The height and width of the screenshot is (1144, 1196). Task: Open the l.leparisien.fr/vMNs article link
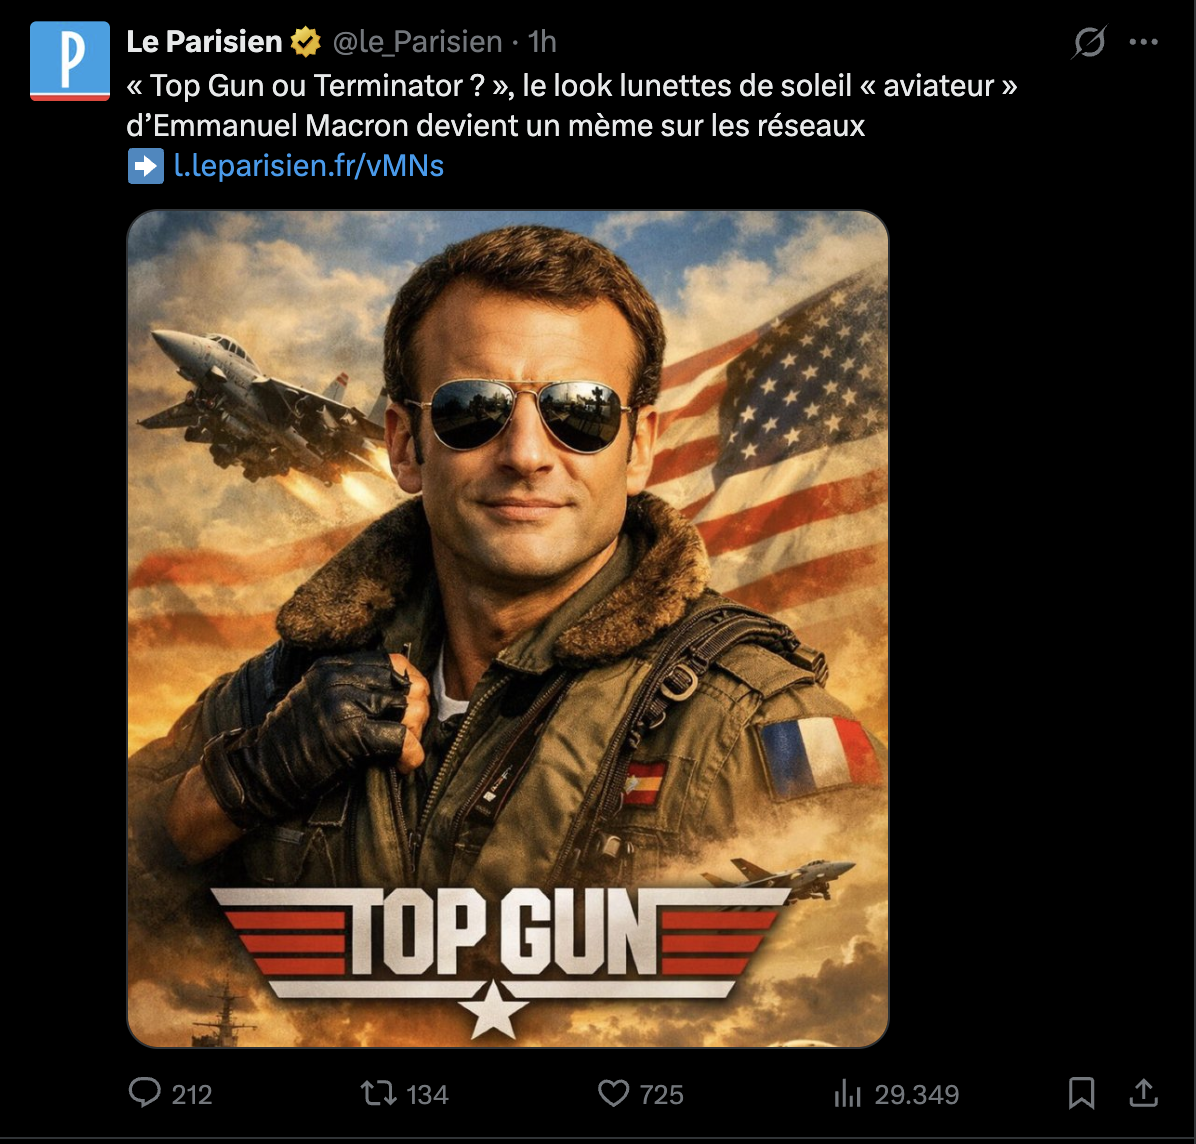(x=308, y=166)
